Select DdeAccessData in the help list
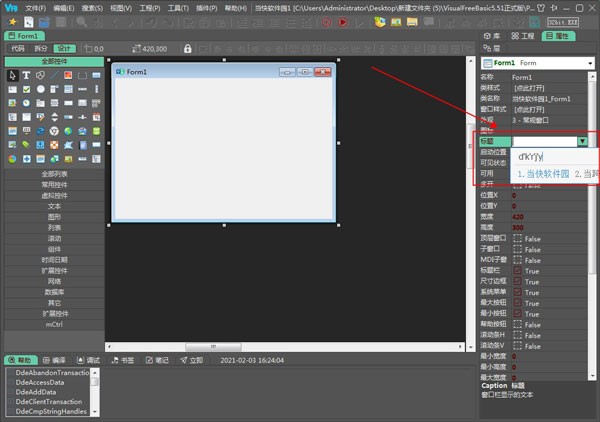Viewport: 600px width, 422px height. click(40, 382)
